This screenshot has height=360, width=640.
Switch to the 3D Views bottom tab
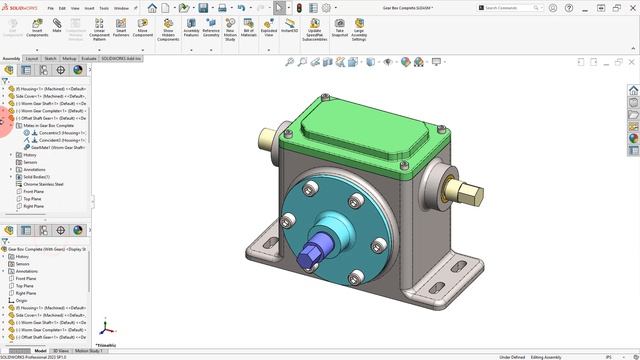click(61, 351)
